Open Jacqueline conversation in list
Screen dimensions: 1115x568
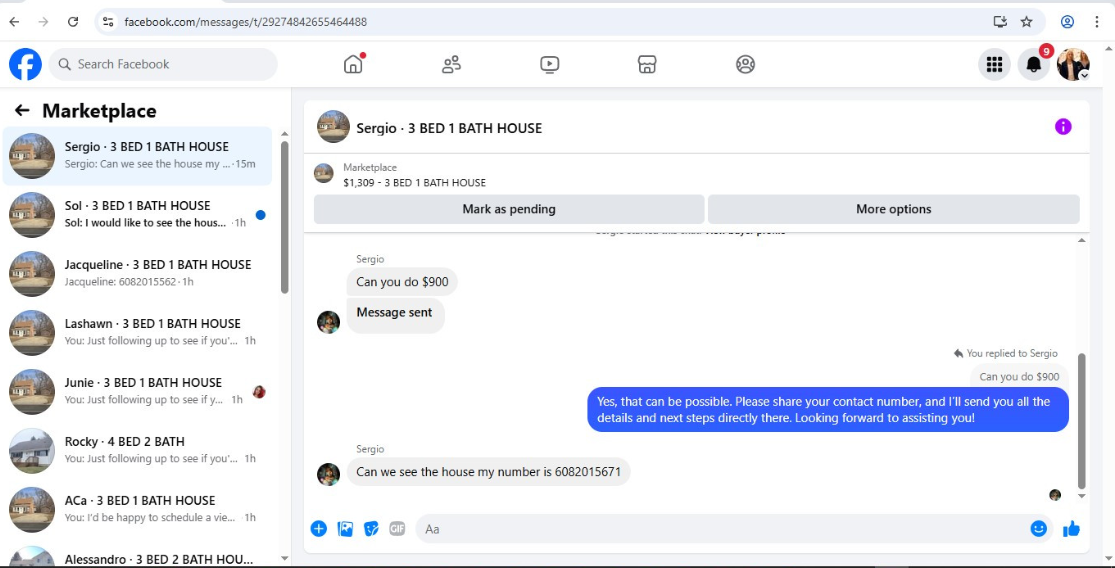pyautogui.click(x=137, y=274)
